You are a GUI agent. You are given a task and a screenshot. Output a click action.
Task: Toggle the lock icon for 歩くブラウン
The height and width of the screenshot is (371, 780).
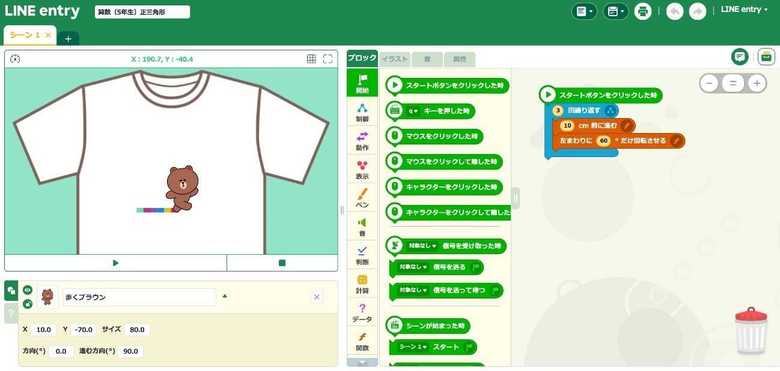coord(28,303)
